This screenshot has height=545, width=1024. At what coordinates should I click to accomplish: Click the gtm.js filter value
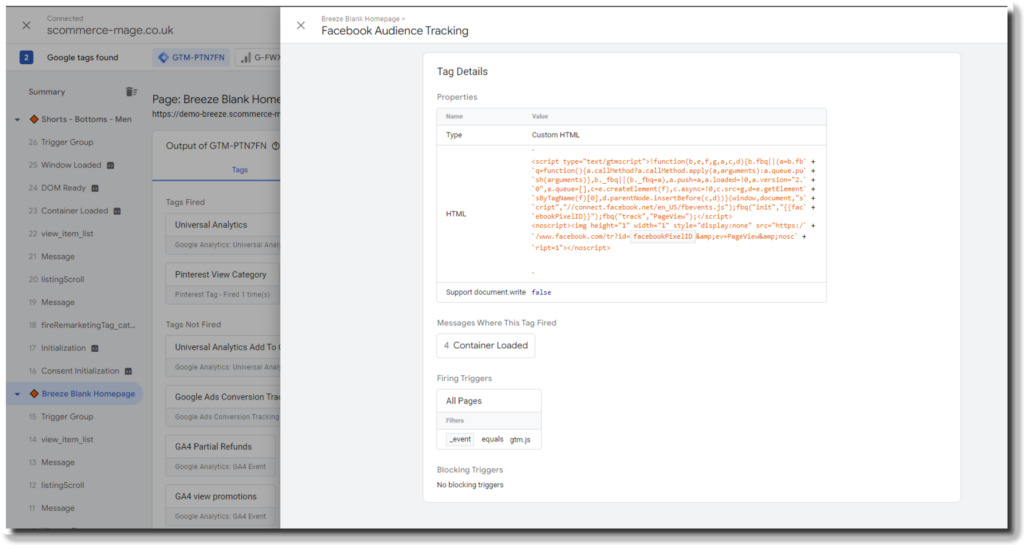(520, 440)
